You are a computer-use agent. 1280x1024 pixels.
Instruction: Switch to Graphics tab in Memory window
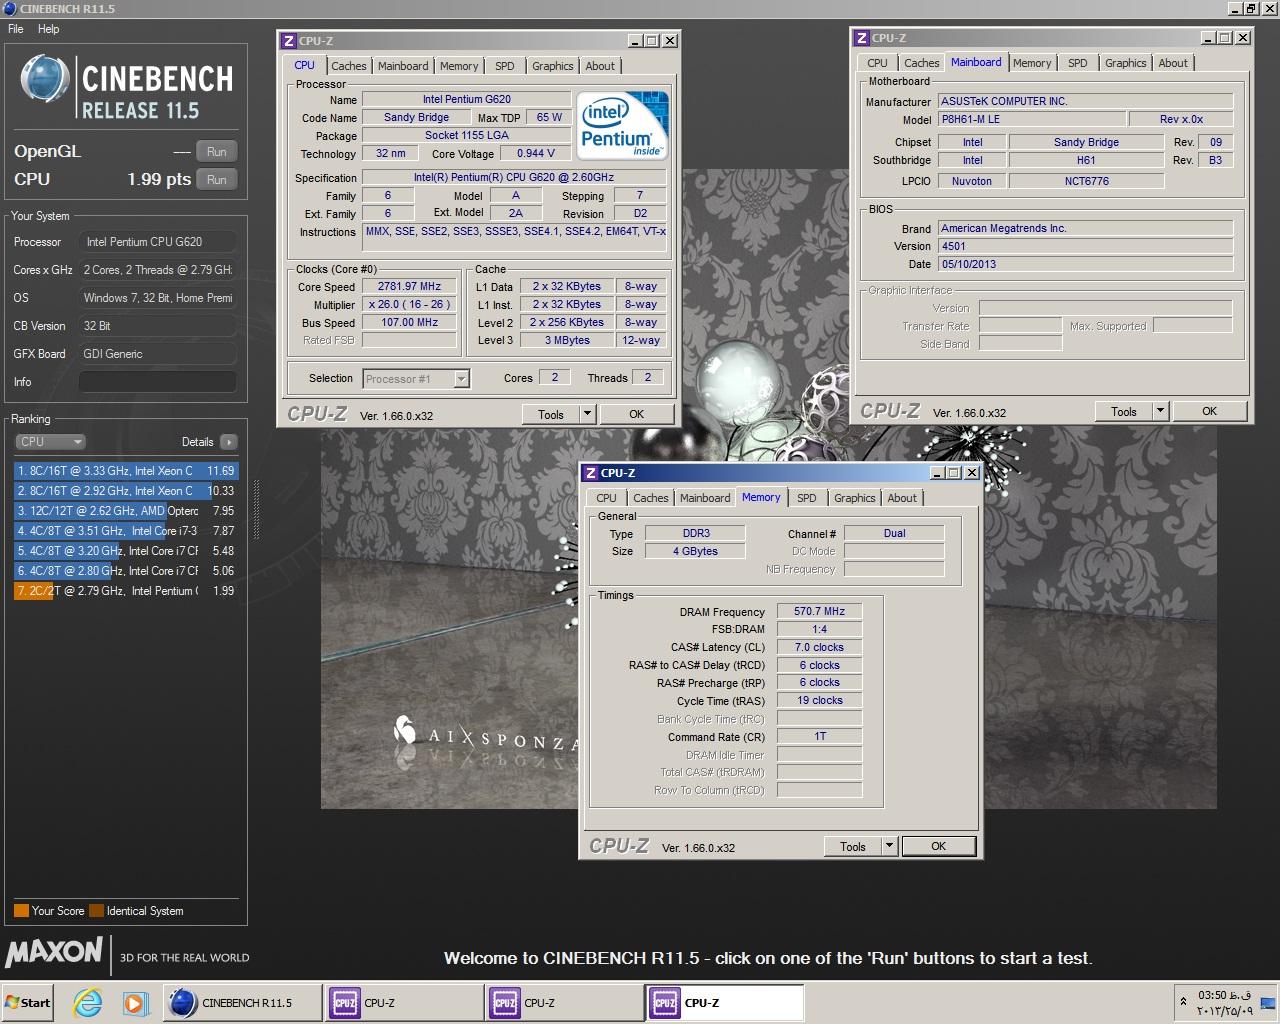855,498
